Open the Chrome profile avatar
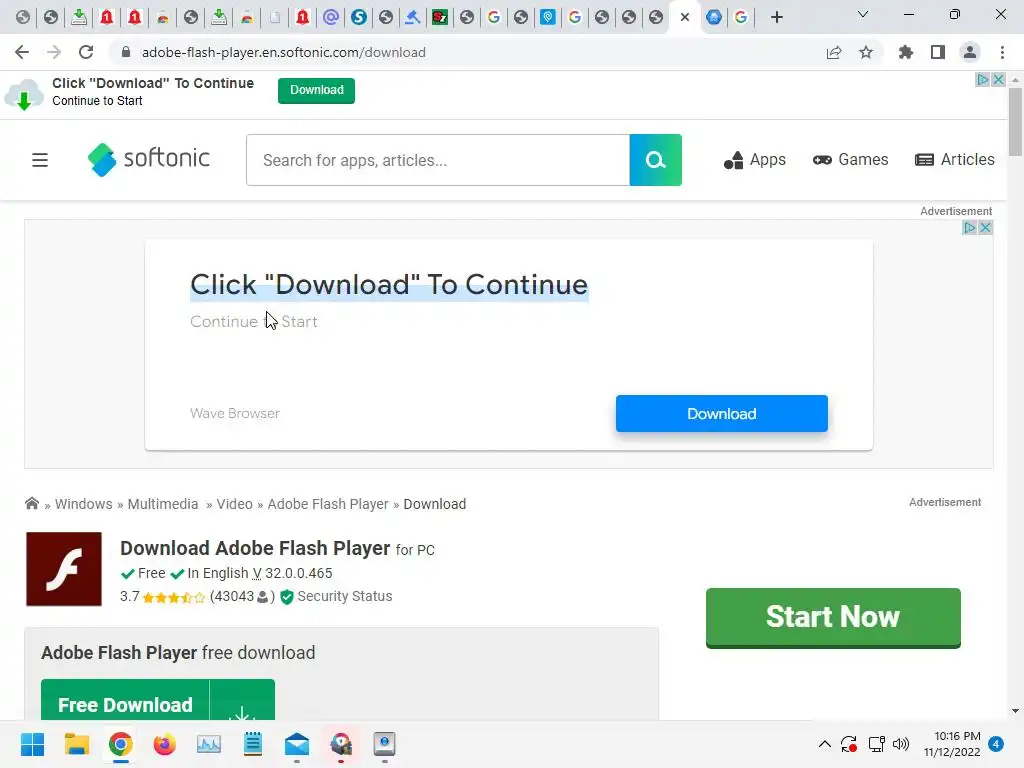This screenshot has width=1024, height=768. [x=970, y=52]
